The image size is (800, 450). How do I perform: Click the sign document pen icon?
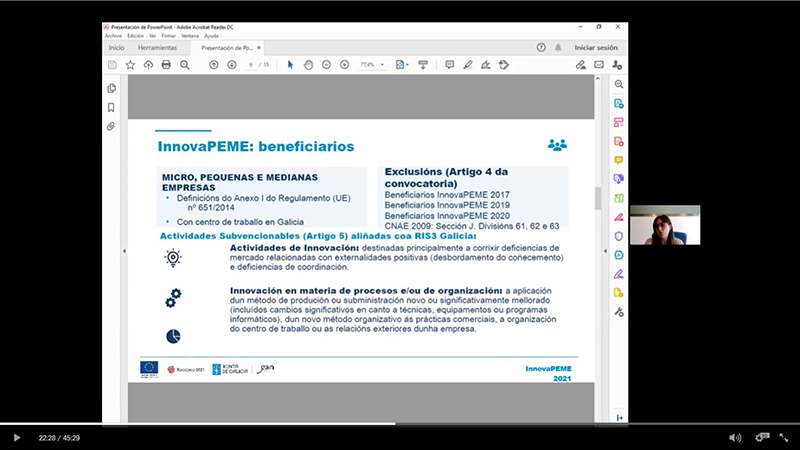tap(486, 65)
